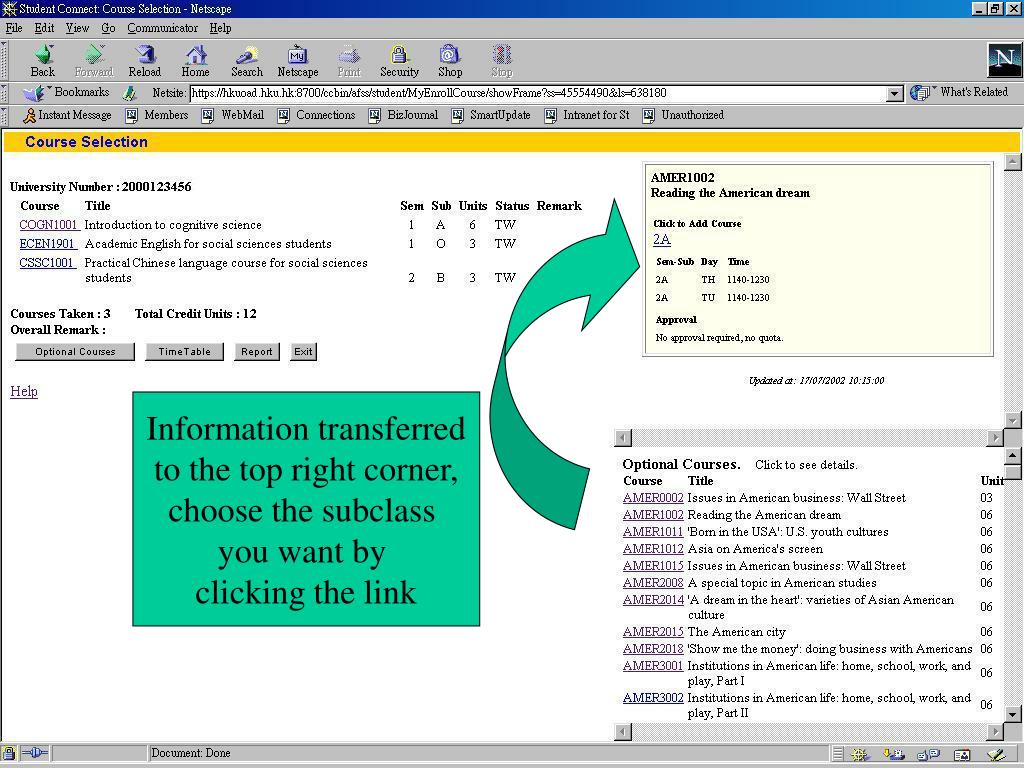Click the 2A link to add course

[x=662, y=240]
